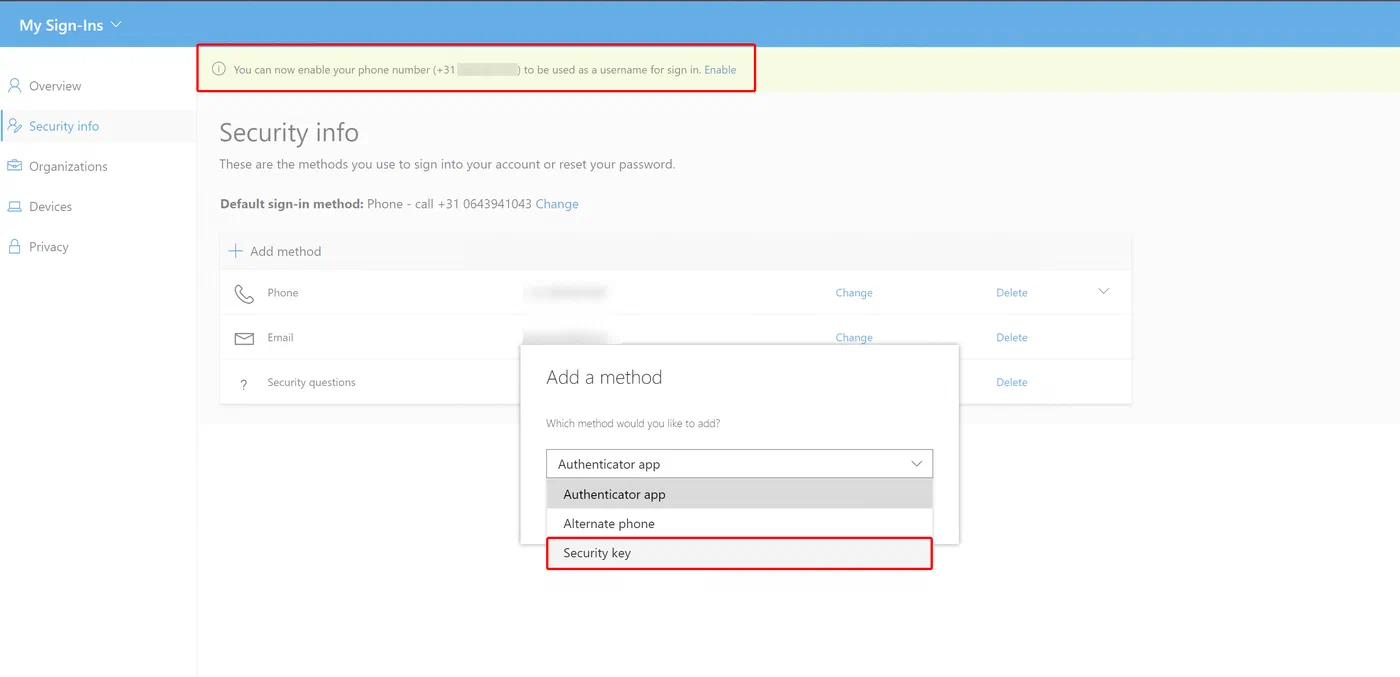Screen dimensions: 1400x677
Task: Open the My Sign-Ins header dropdown
Action: click(x=70, y=25)
